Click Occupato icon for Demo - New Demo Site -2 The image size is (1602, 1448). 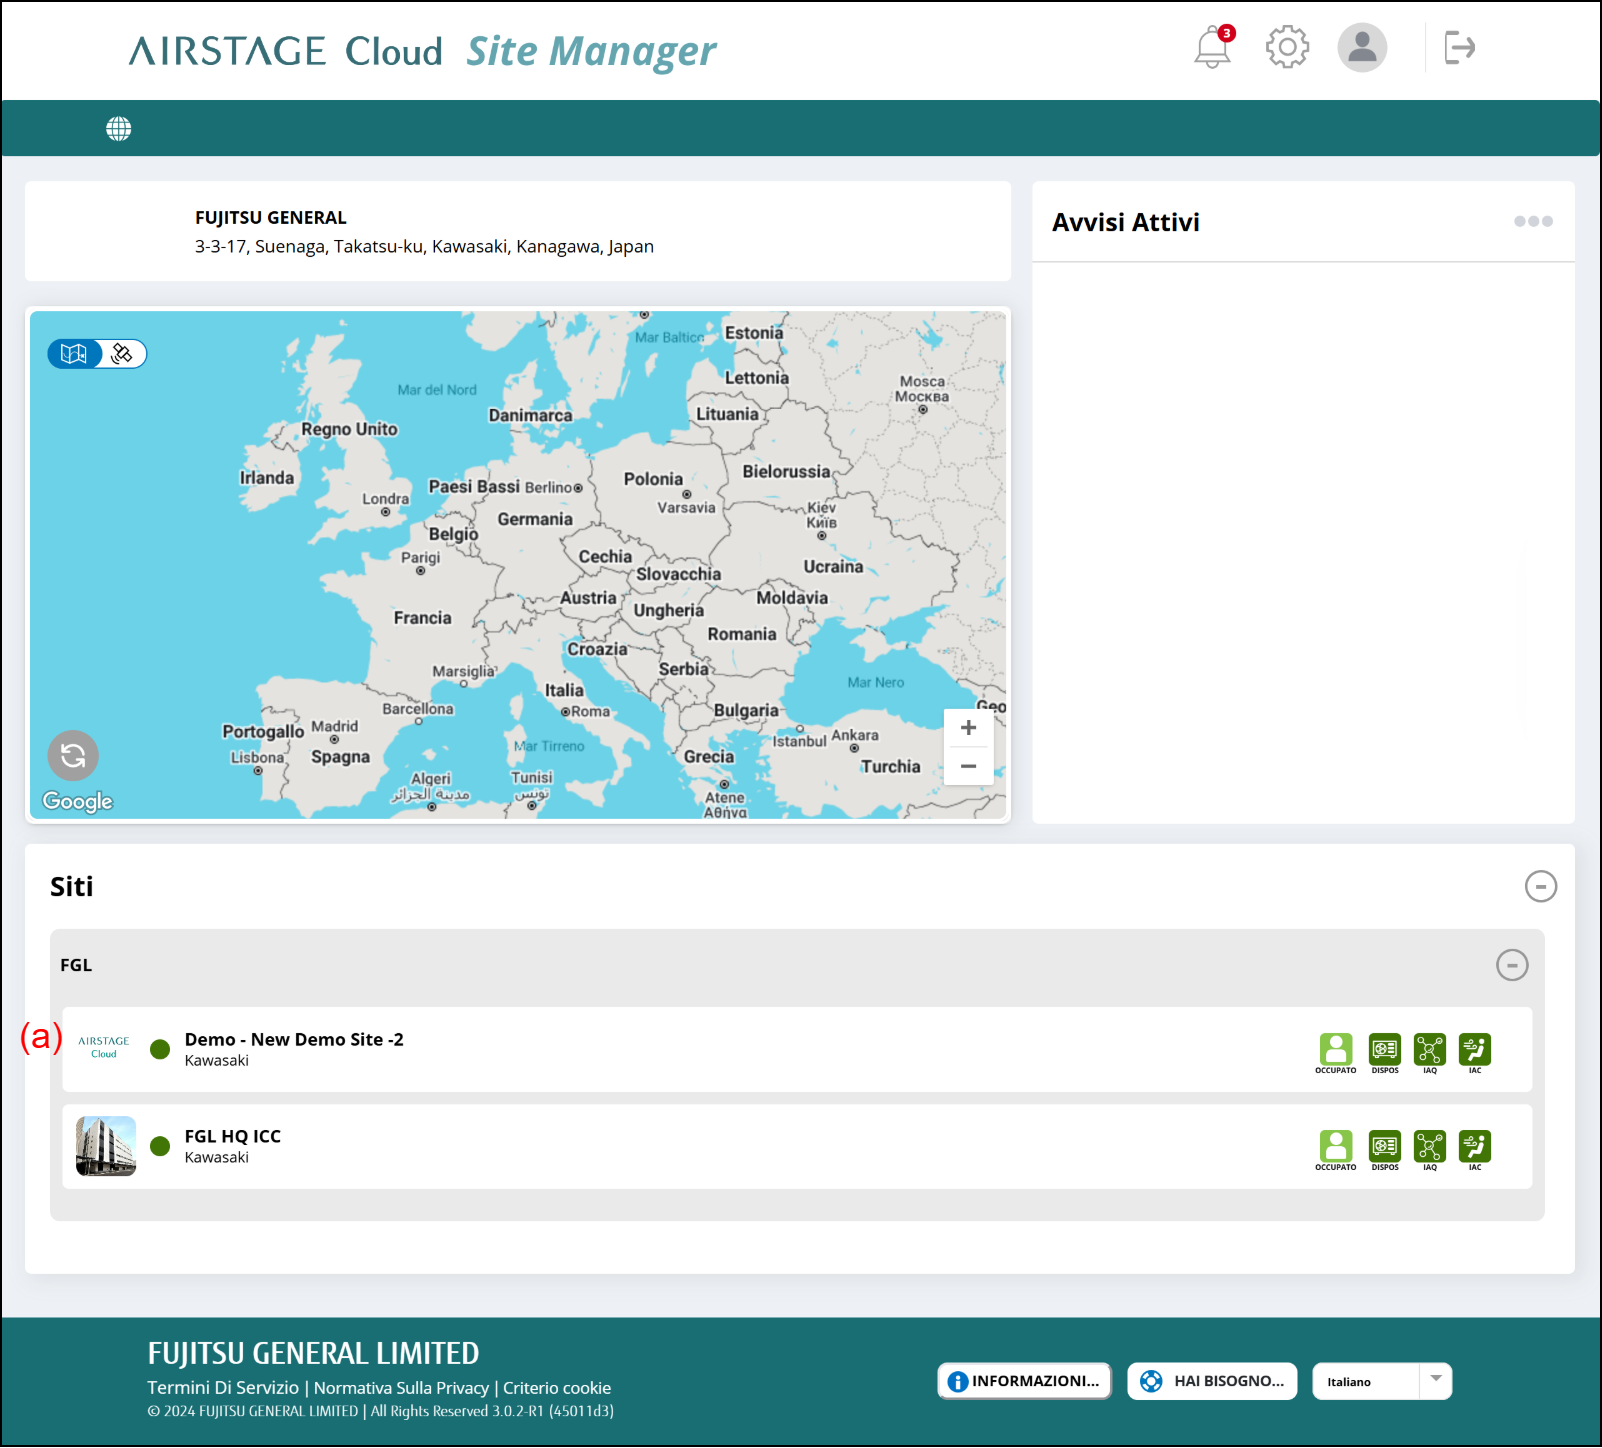pos(1335,1049)
